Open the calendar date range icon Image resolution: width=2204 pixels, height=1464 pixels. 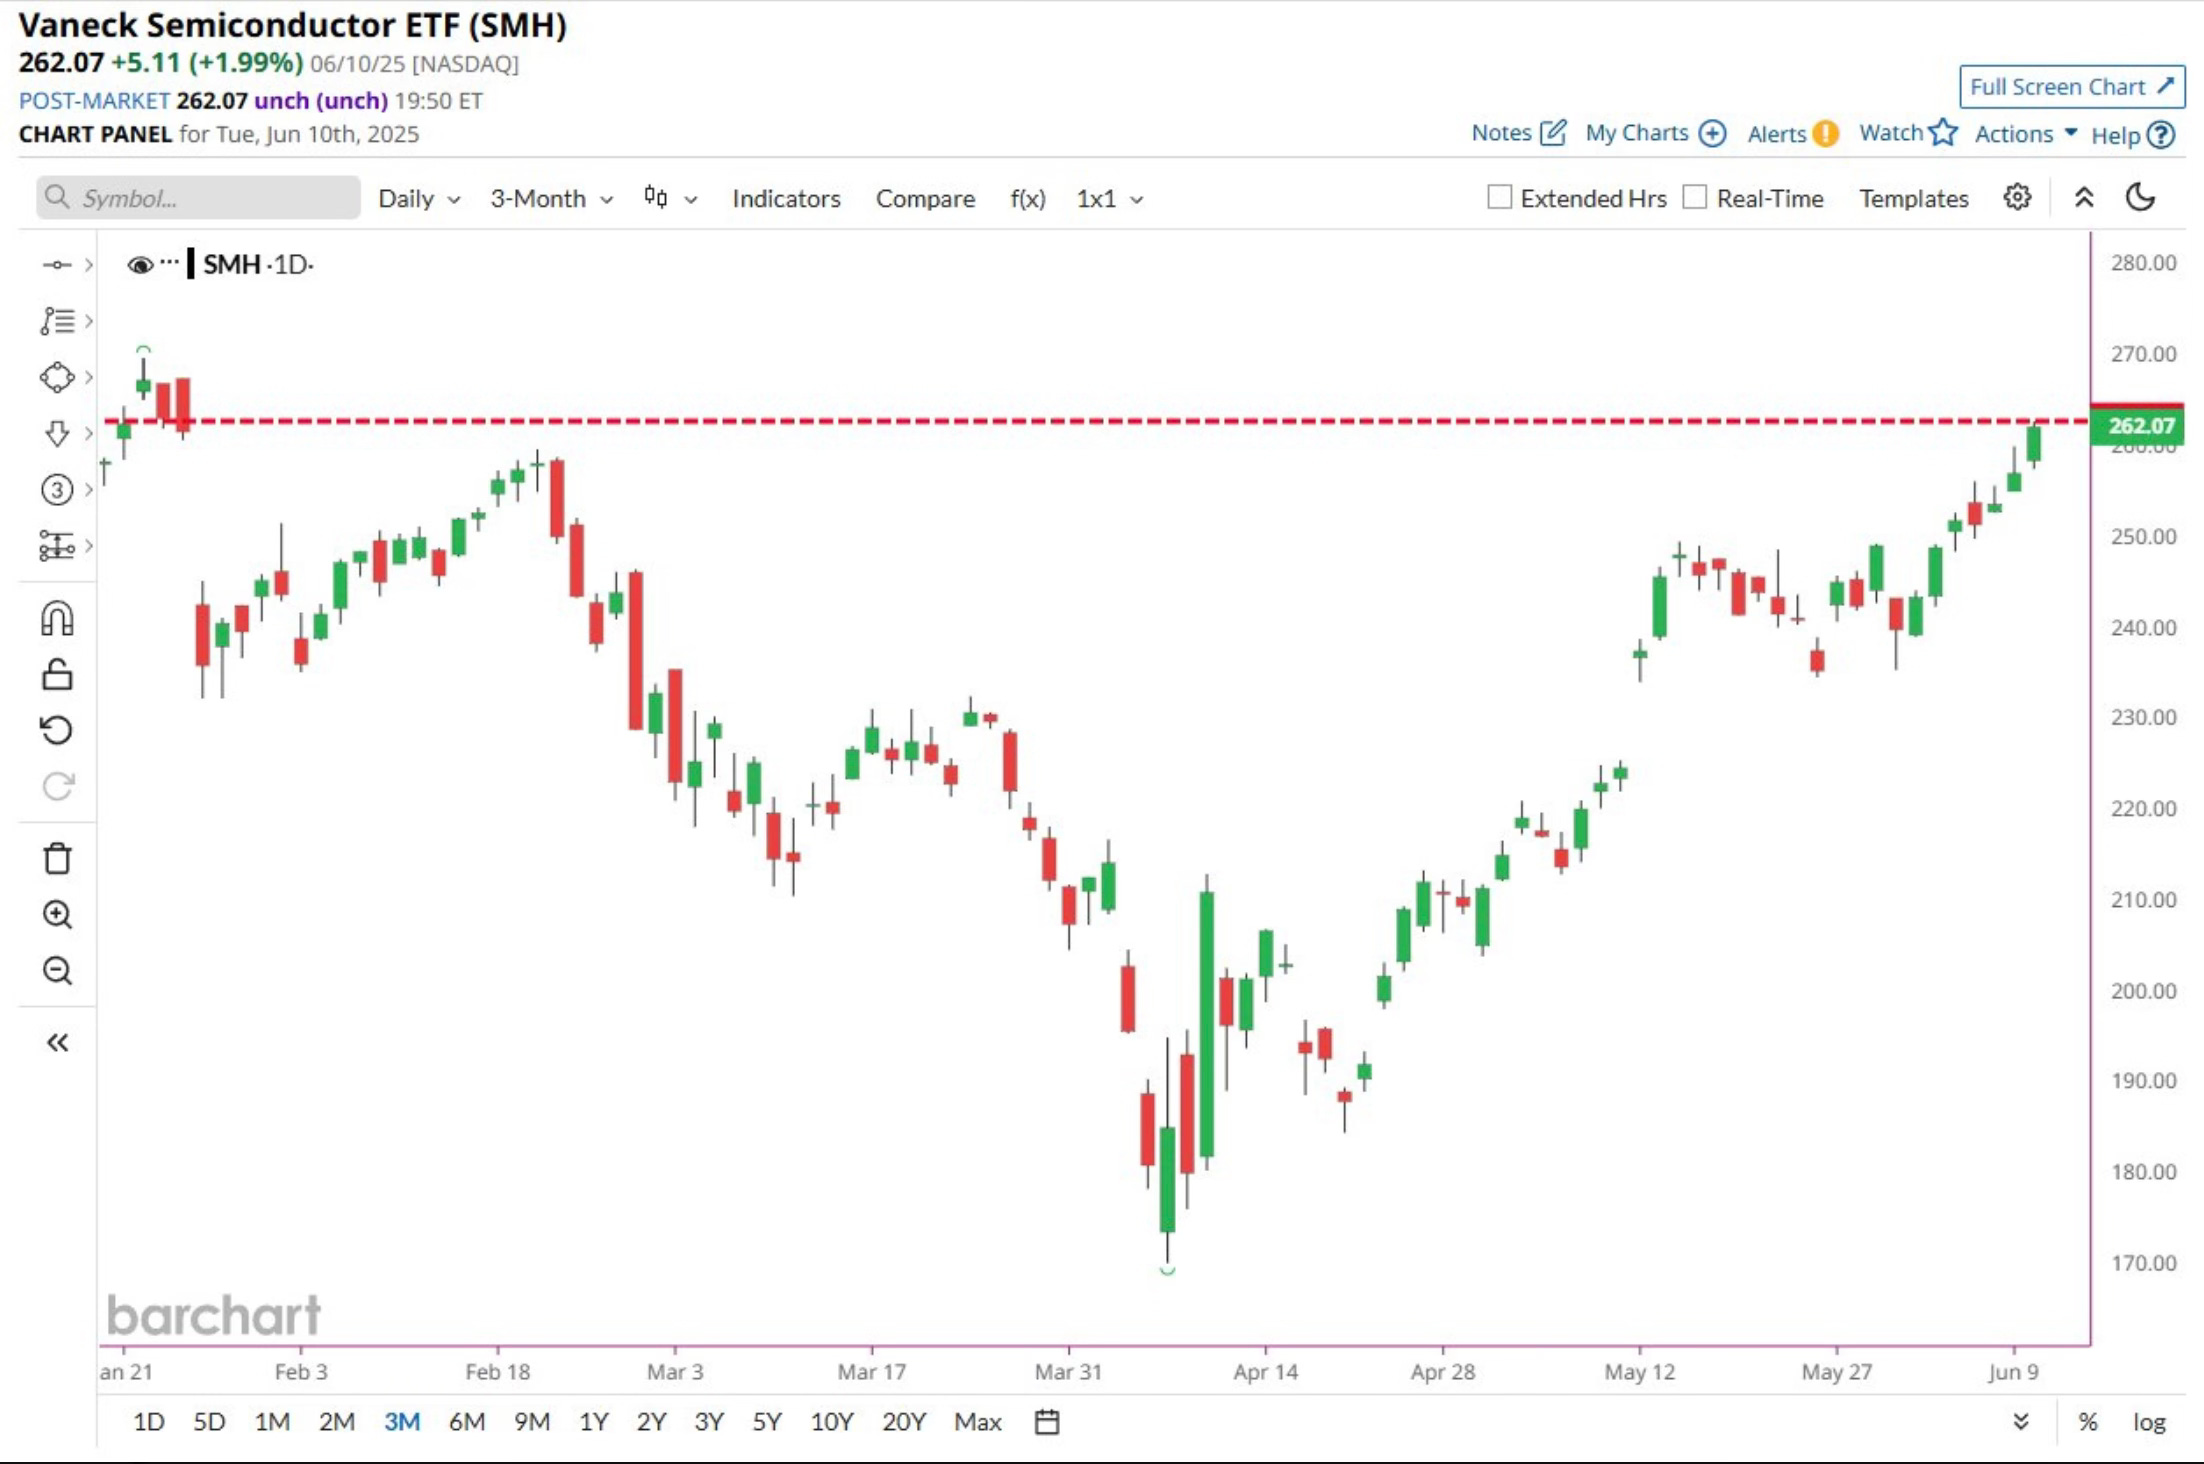point(1047,1421)
